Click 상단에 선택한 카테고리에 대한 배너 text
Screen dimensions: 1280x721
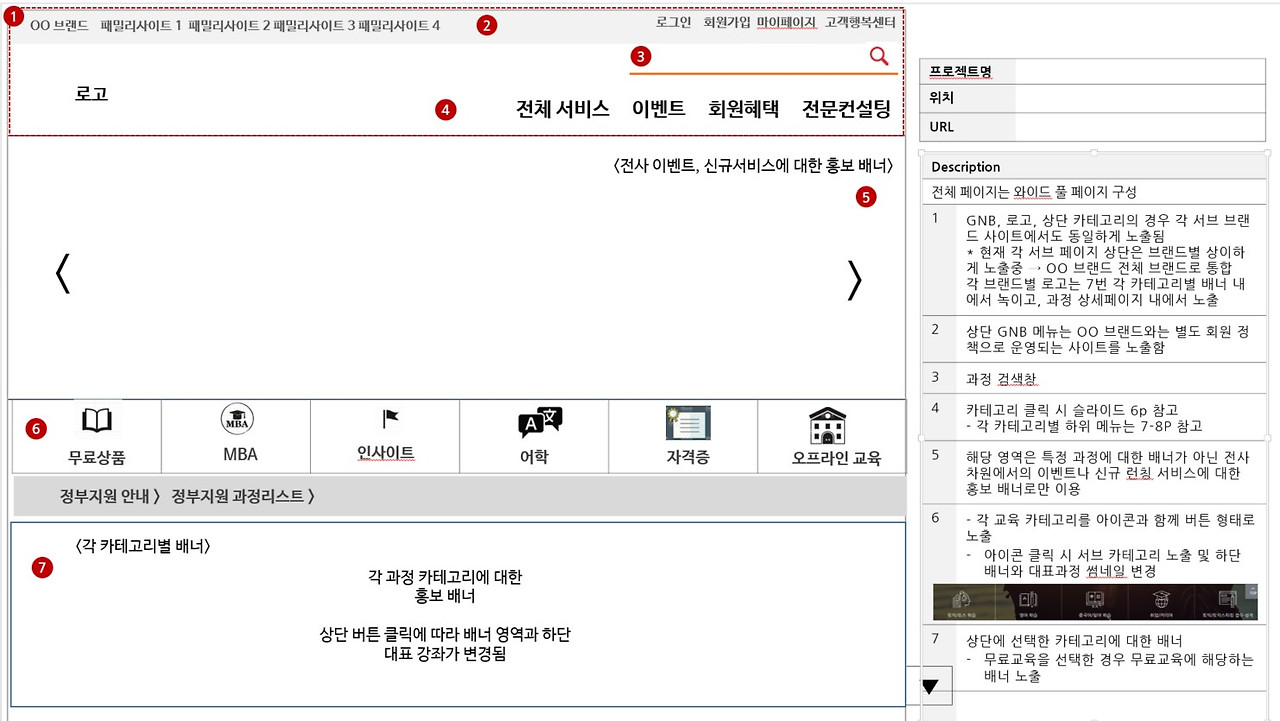point(1074,640)
